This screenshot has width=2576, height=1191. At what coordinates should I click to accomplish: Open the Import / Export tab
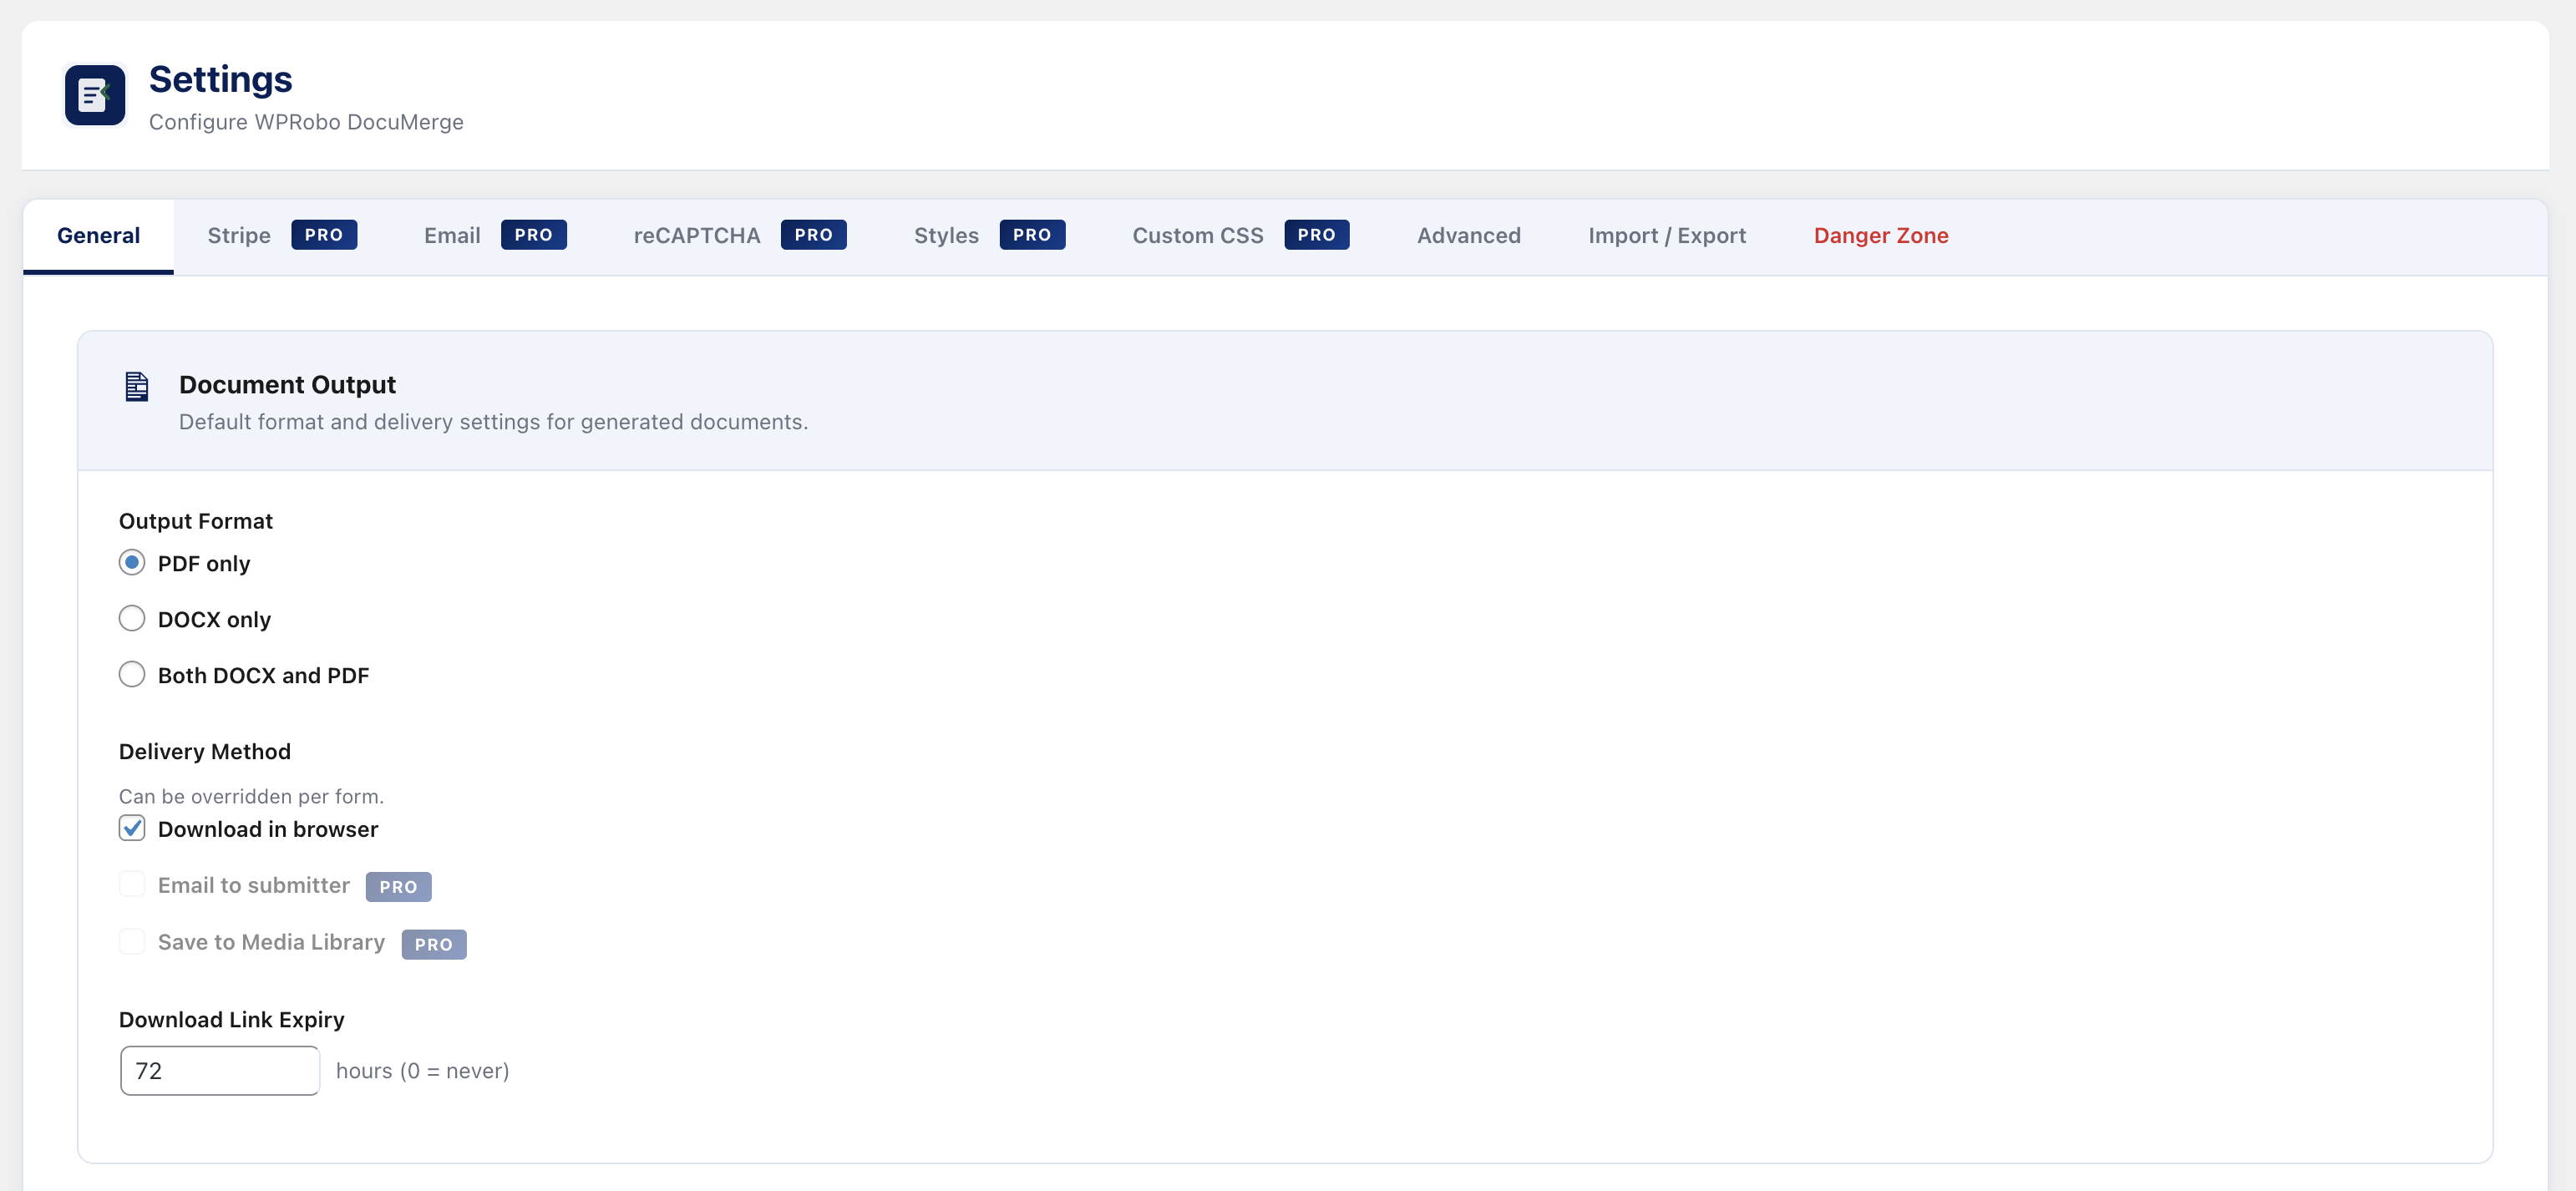(x=1666, y=236)
